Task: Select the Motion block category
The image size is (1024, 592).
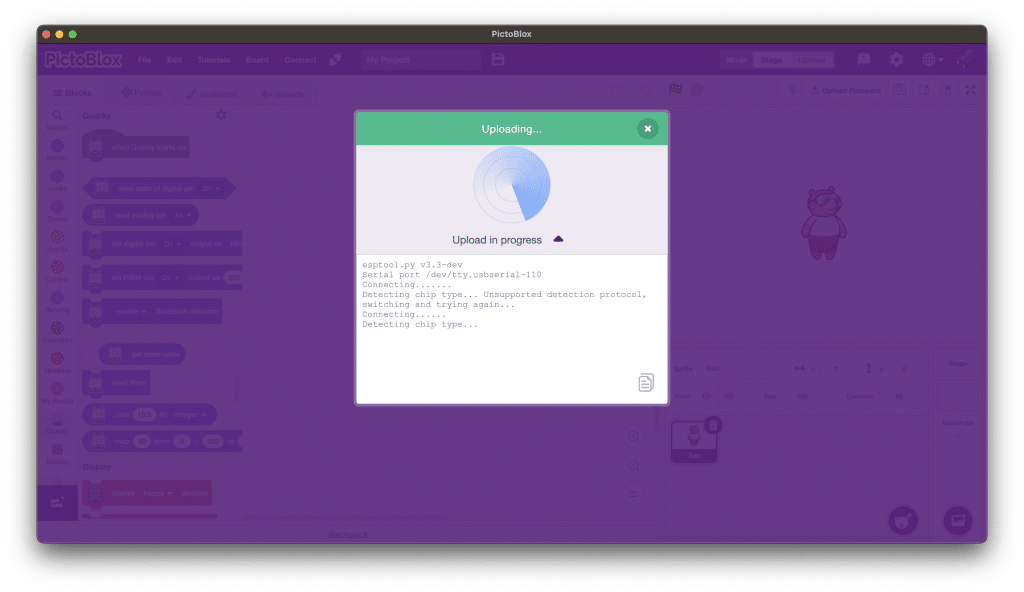Action: (57, 150)
